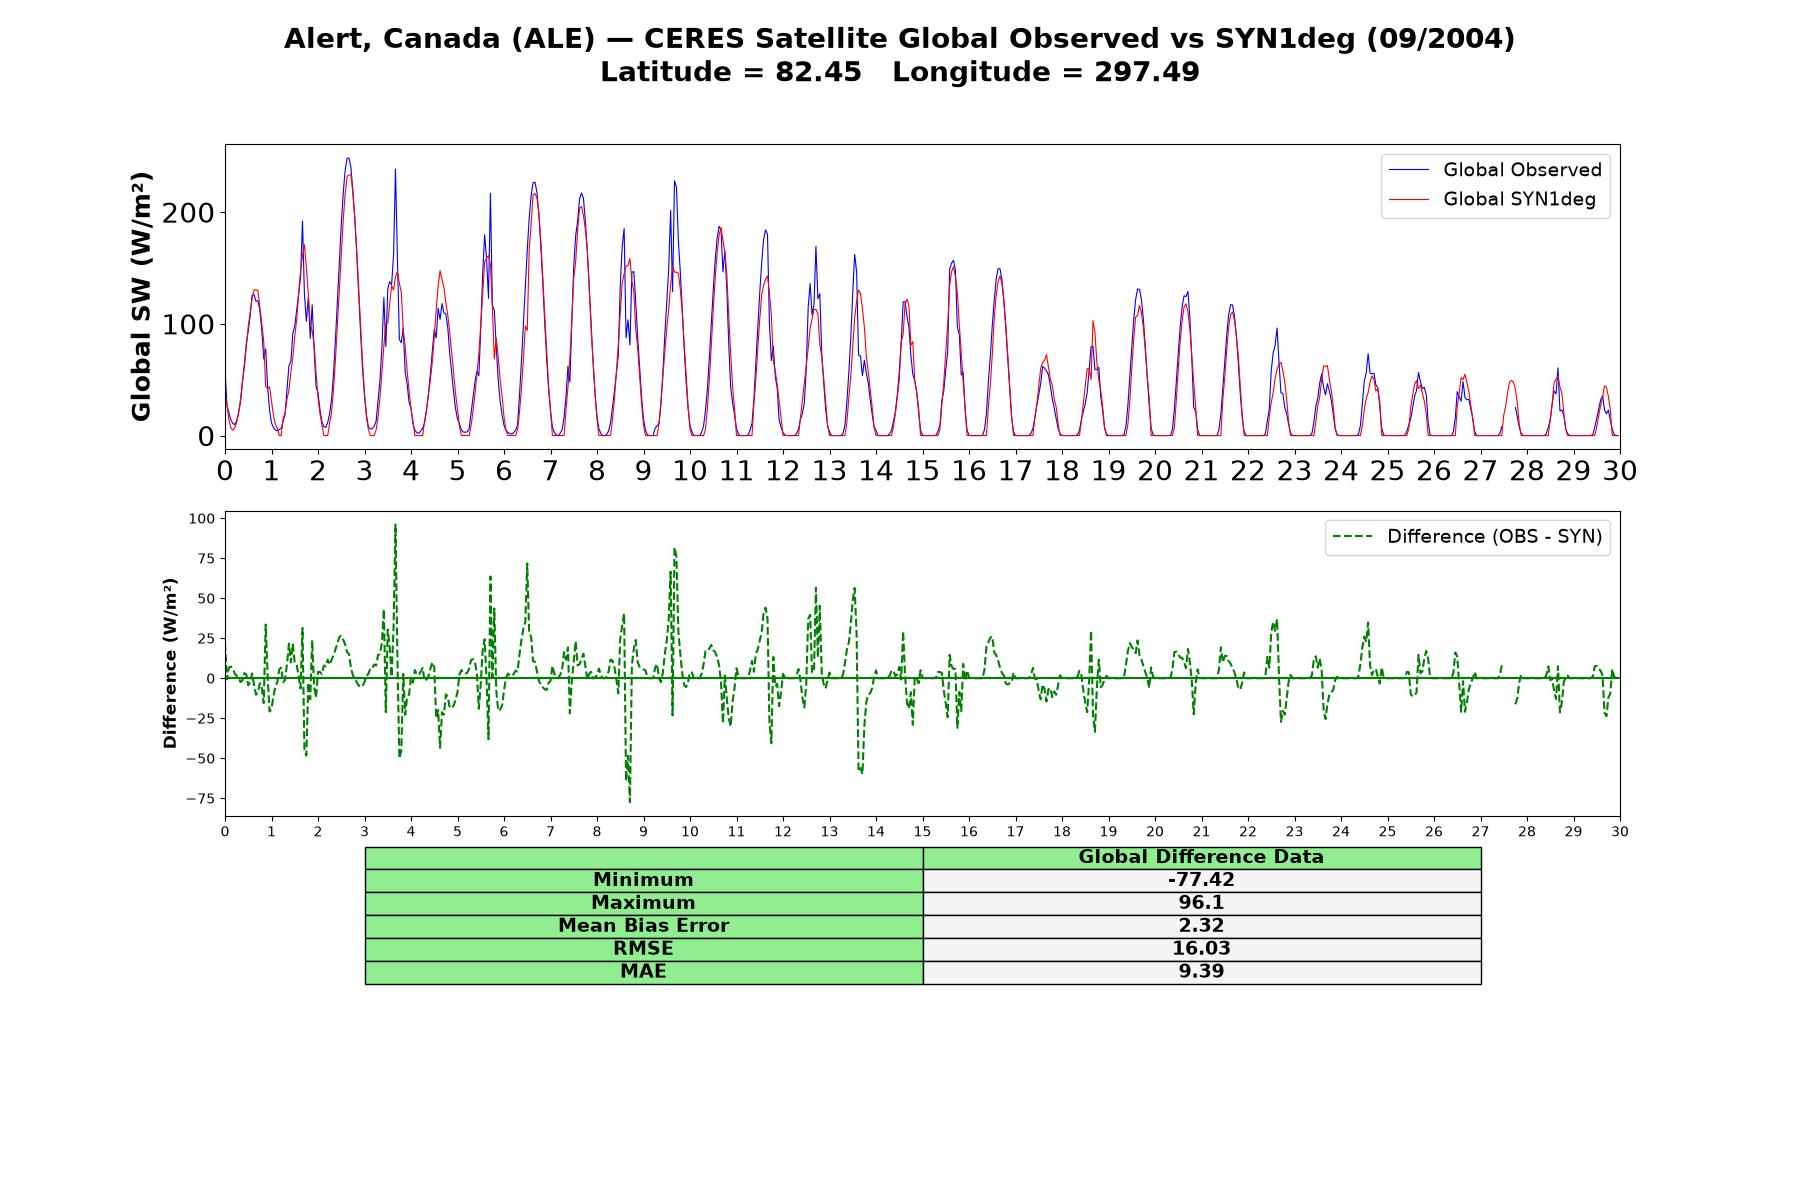Click the blue line swatch in legend
1800x1200 pixels.
pyautogui.click(x=1410, y=170)
